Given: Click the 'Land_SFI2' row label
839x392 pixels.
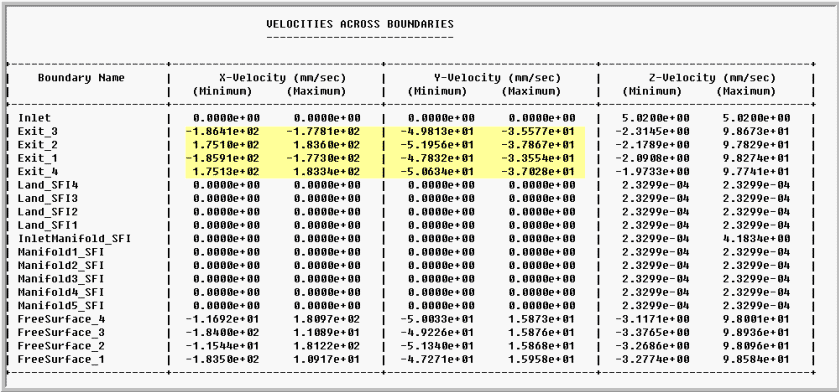Looking at the screenshot, I should pyautogui.click(x=48, y=212).
